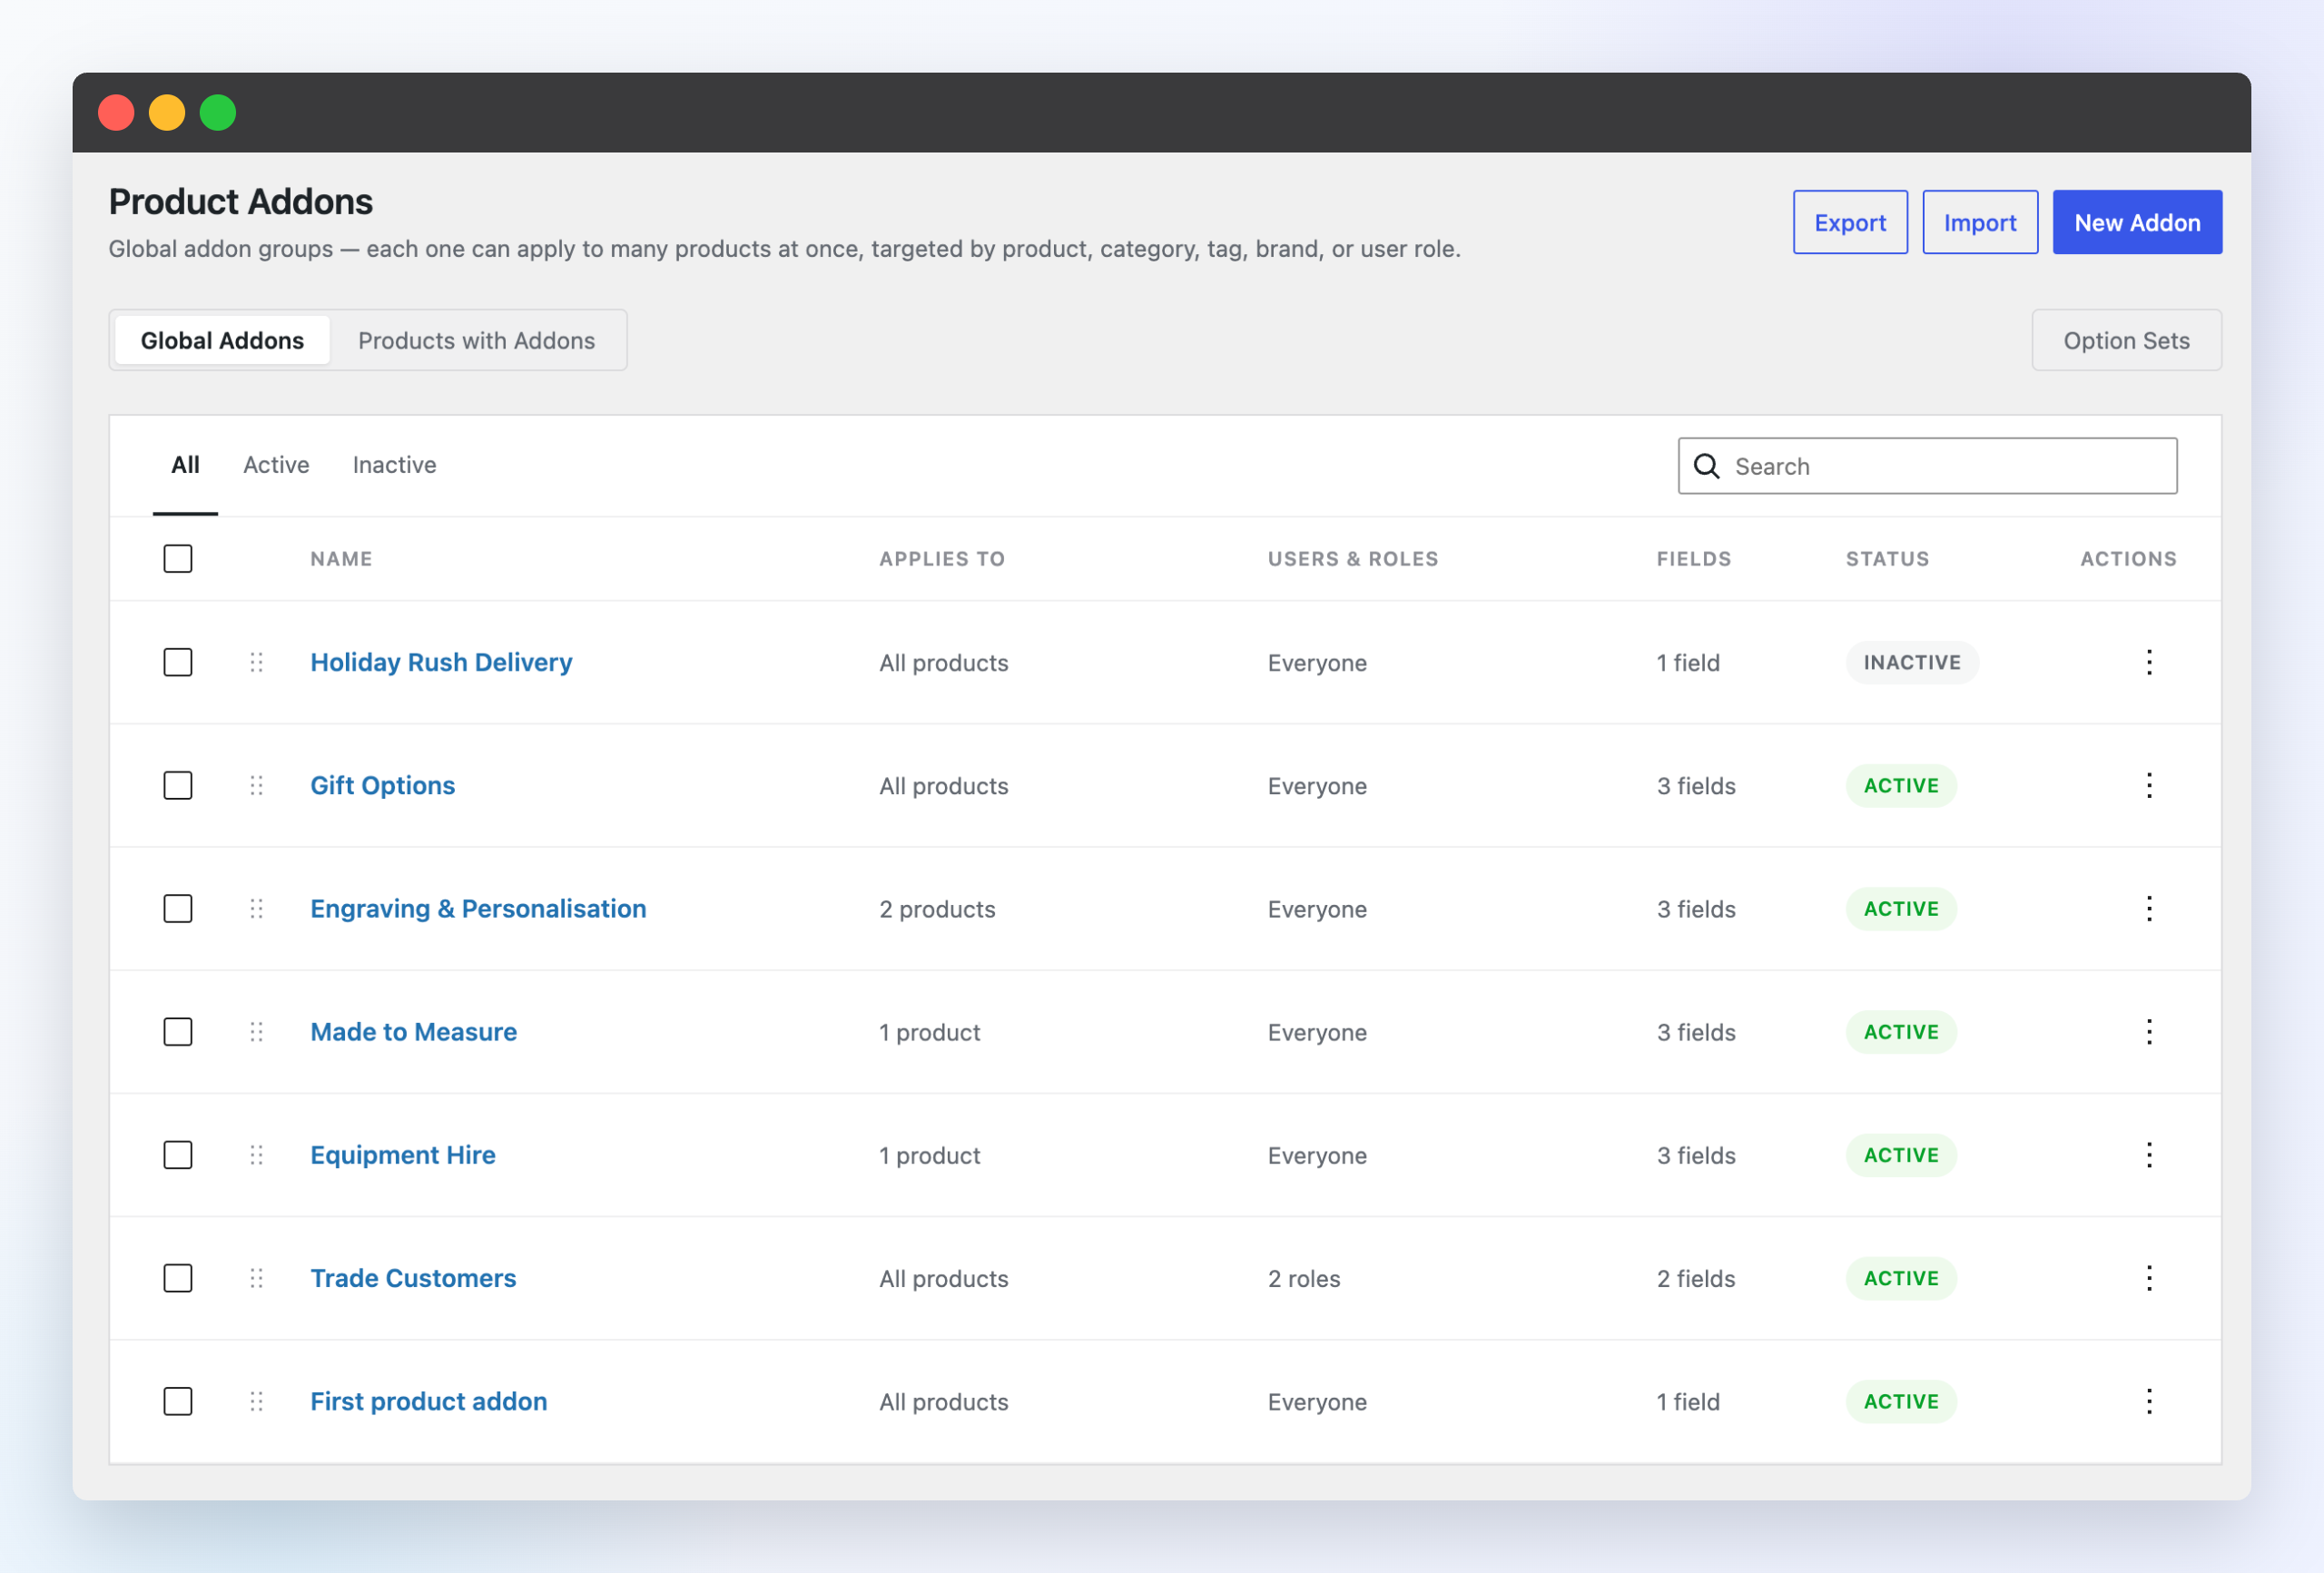Open Trade Customers addon link
The width and height of the screenshot is (2324, 1573).
[x=413, y=1278]
